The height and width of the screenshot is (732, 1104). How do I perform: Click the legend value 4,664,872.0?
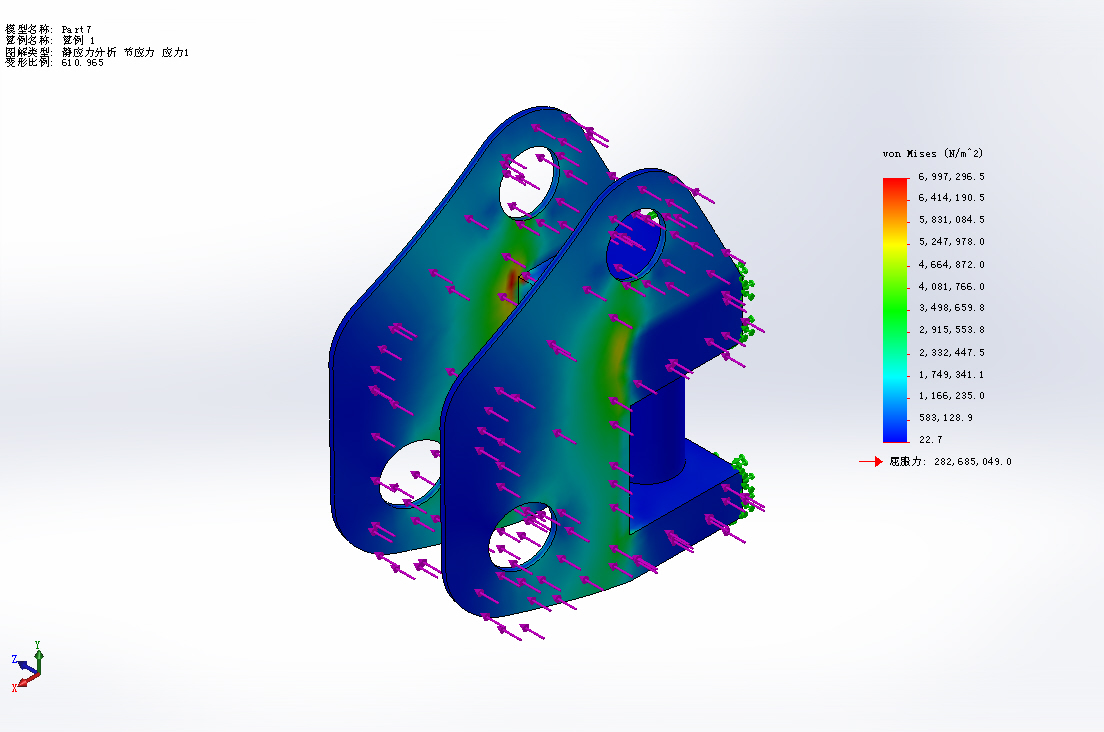pos(951,265)
